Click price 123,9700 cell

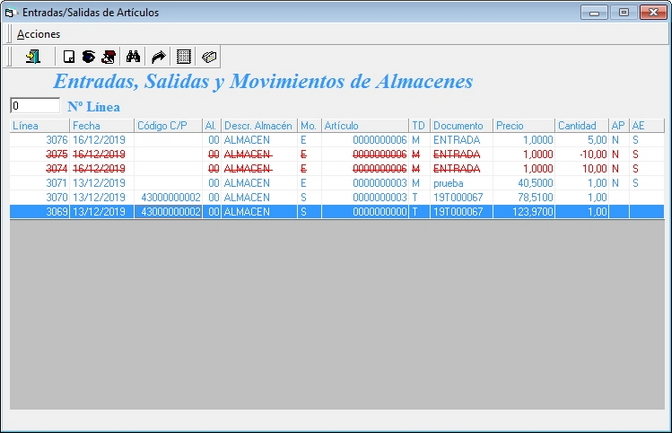[x=524, y=212]
